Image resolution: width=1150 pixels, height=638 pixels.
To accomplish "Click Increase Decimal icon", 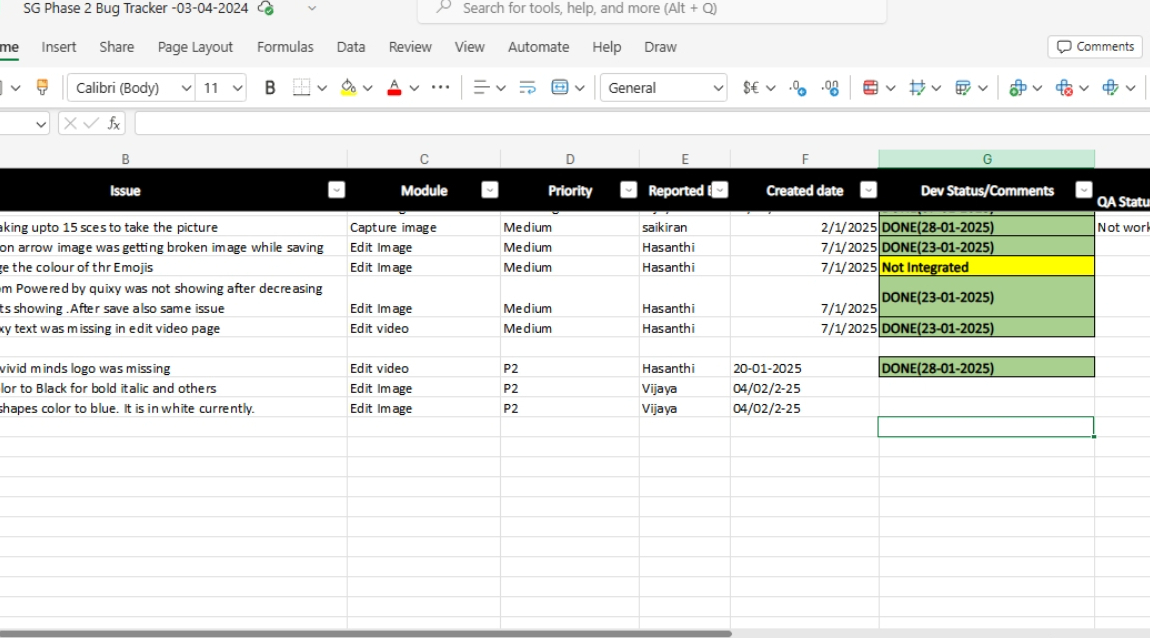I will click(830, 87).
